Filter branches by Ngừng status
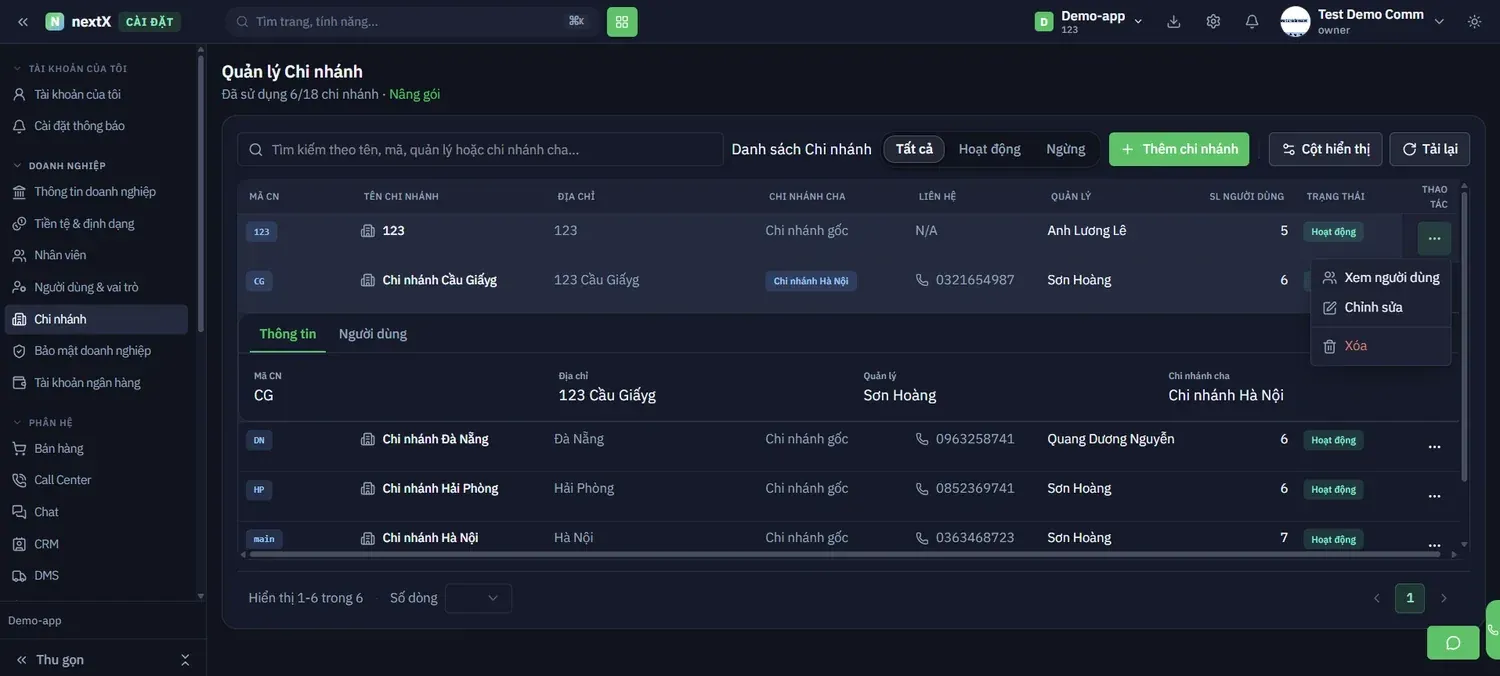 tap(1065, 149)
